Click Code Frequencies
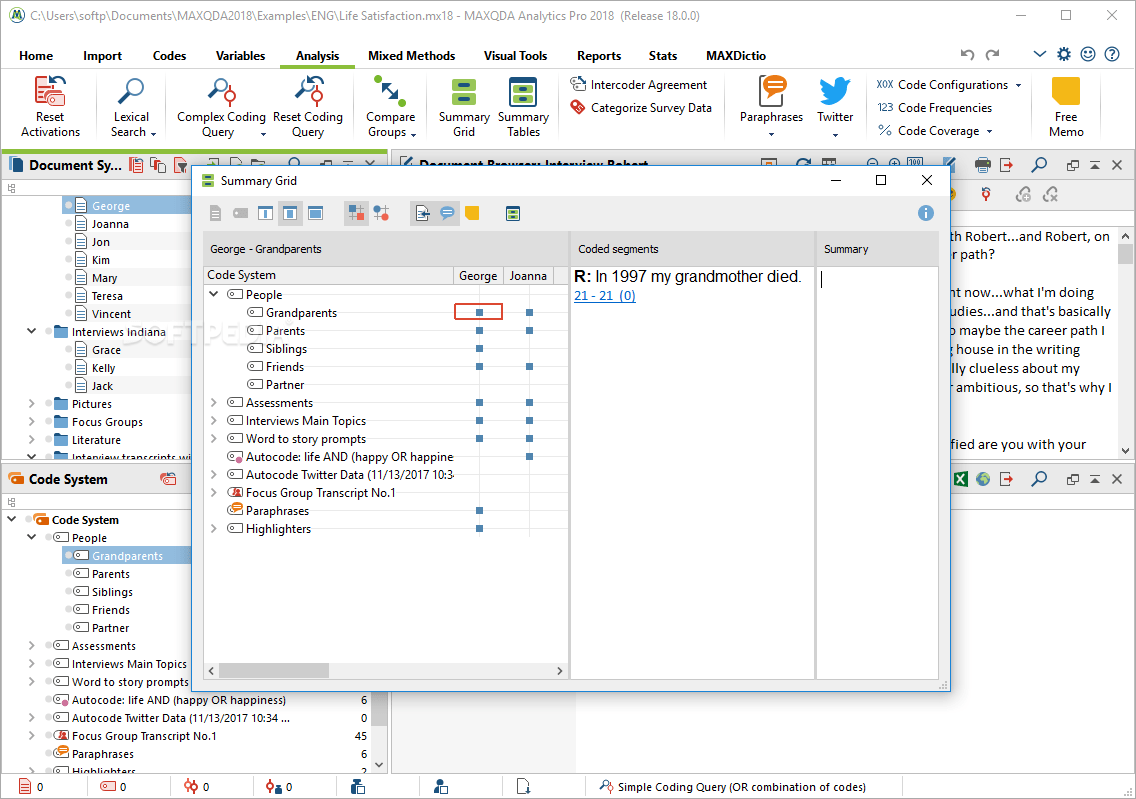This screenshot has height=799, width=1136. (935, 108)
